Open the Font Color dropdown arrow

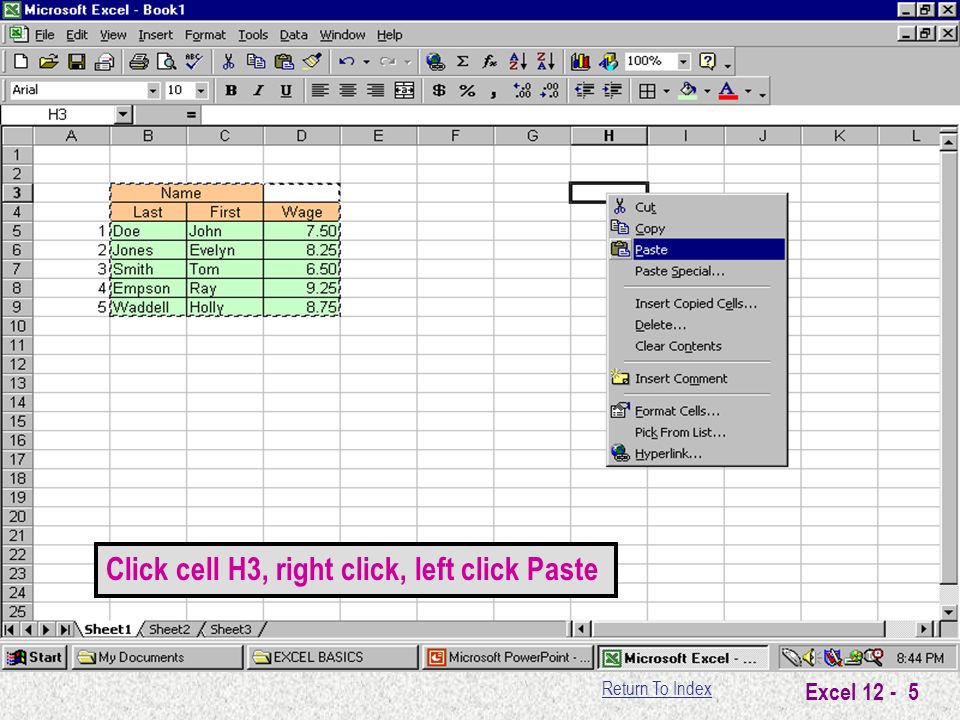[748, 91]
